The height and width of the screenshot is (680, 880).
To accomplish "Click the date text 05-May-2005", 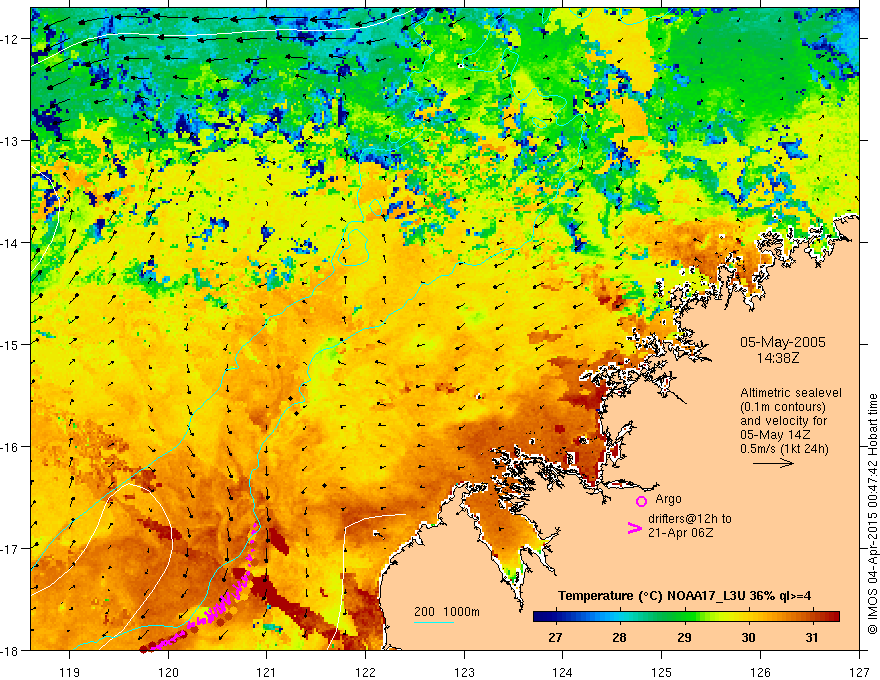I will tap(782, 342).
